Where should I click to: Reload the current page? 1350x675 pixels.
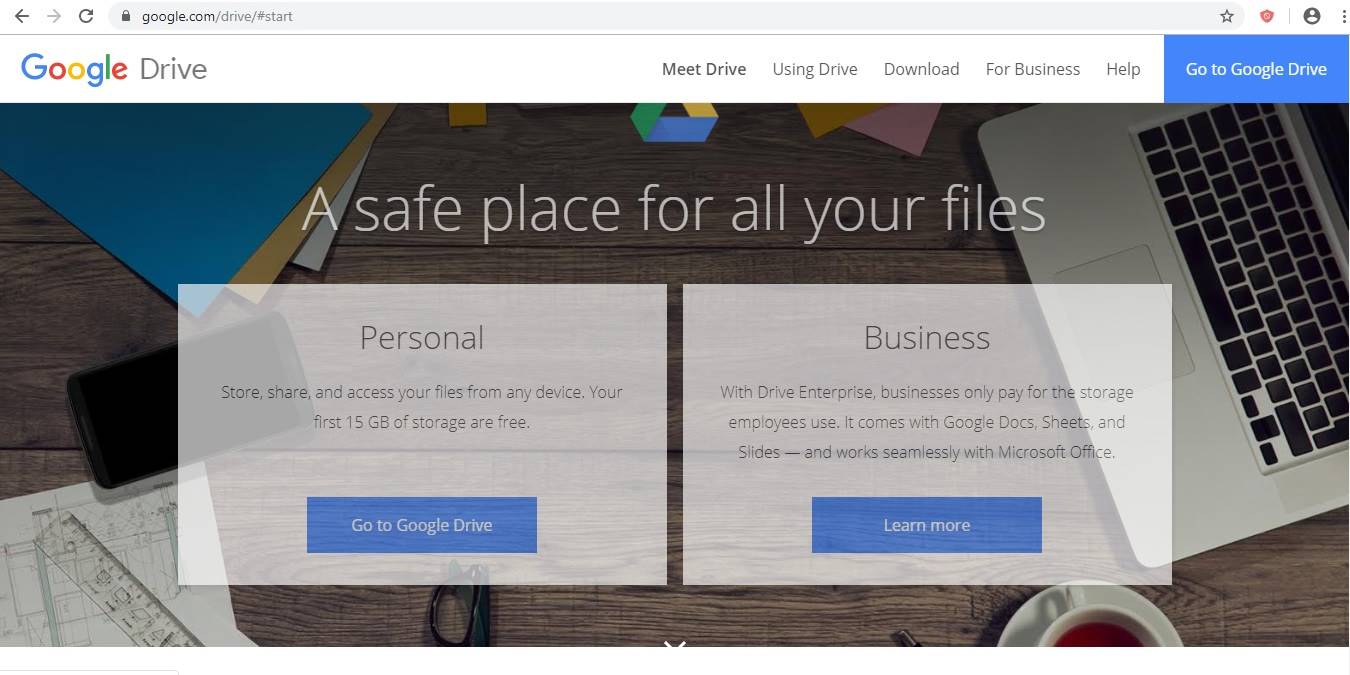point(85,15)
